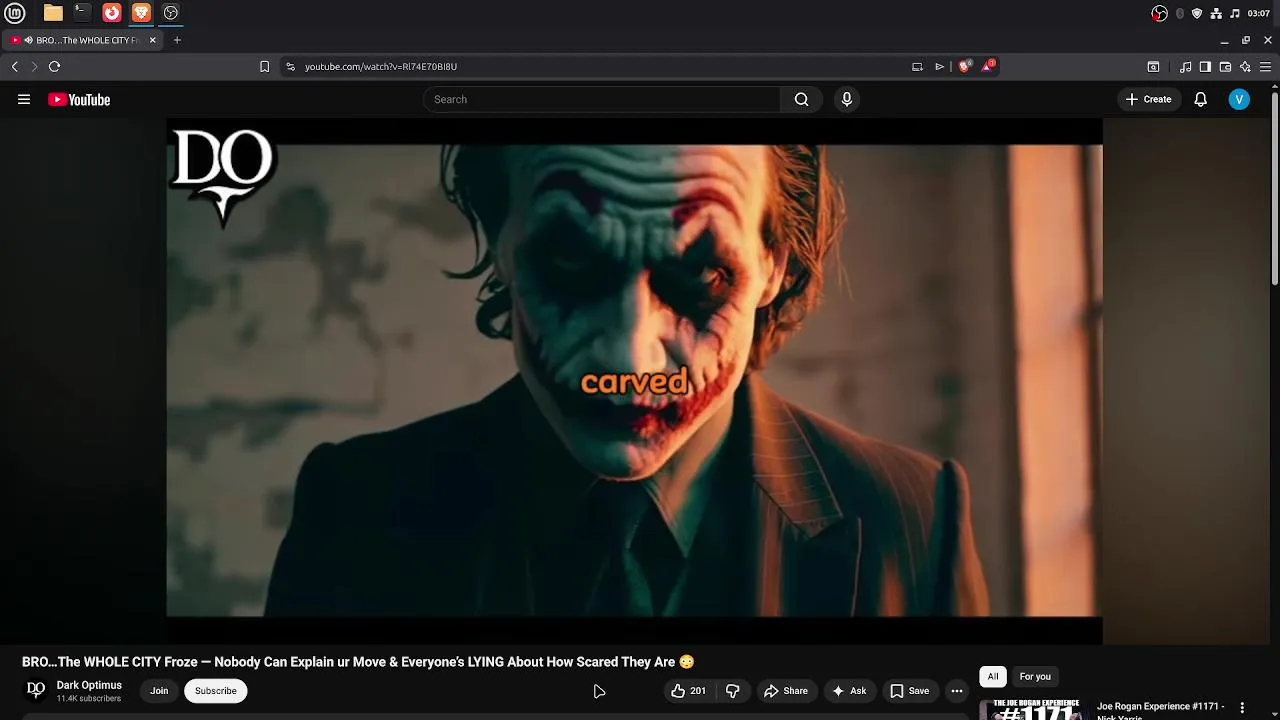Open the shield security tray icon

1197,13
